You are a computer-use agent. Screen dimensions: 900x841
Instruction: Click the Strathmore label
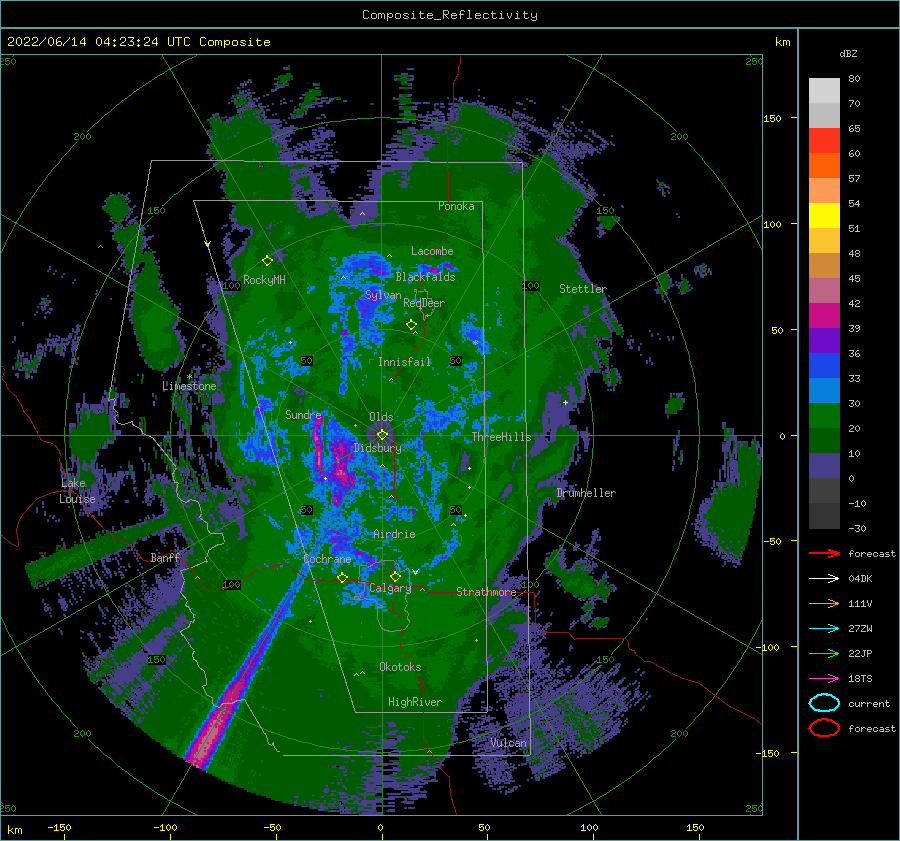click(486, 591)
